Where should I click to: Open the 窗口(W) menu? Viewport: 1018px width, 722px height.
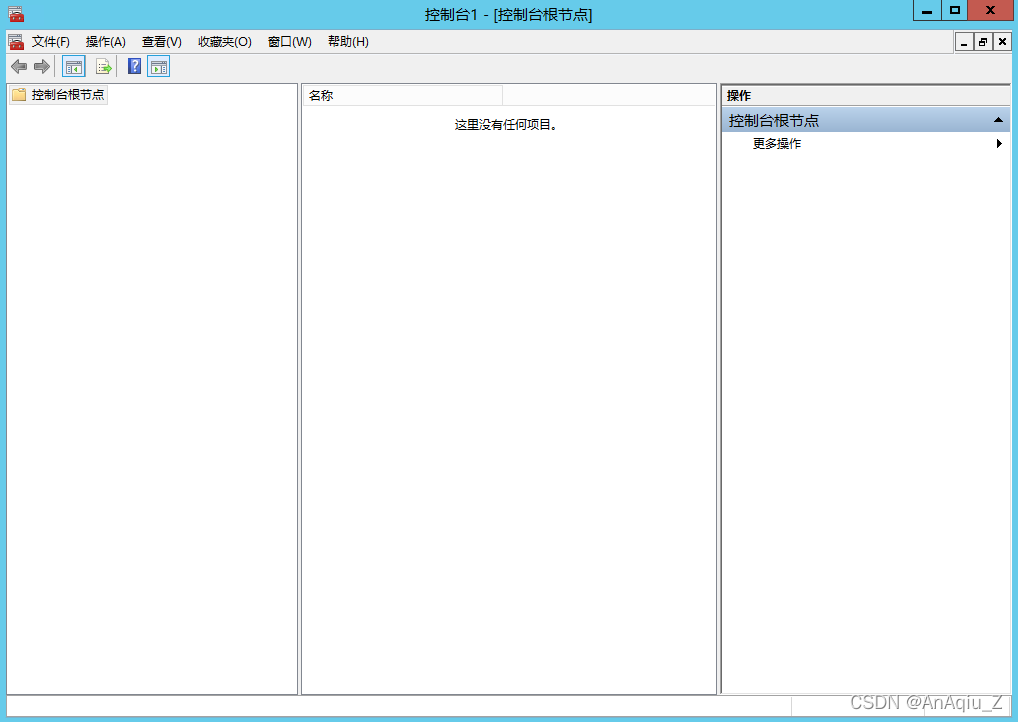289,41
